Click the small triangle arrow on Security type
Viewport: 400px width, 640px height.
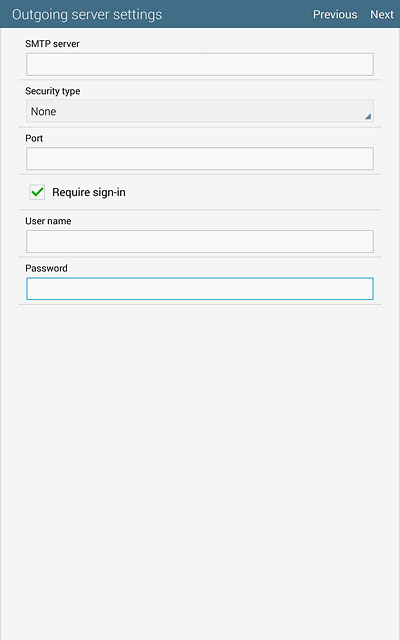click(368, 117)
